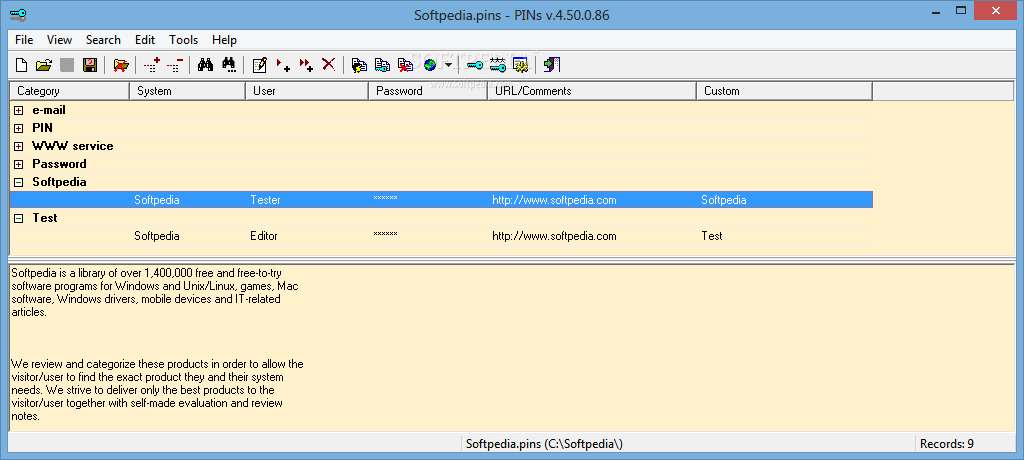Click the copy icon with yellow star

[x=359, y=65]
